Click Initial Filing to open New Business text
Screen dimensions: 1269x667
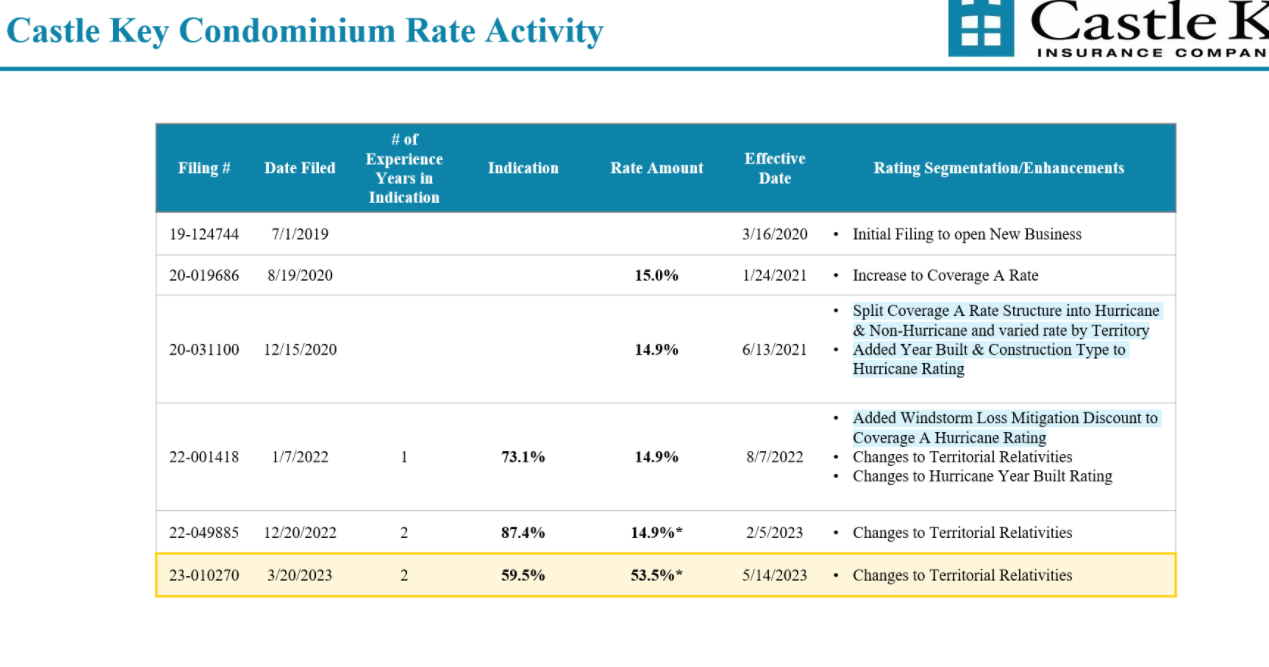pyautogui.click(x=966, y=234)
